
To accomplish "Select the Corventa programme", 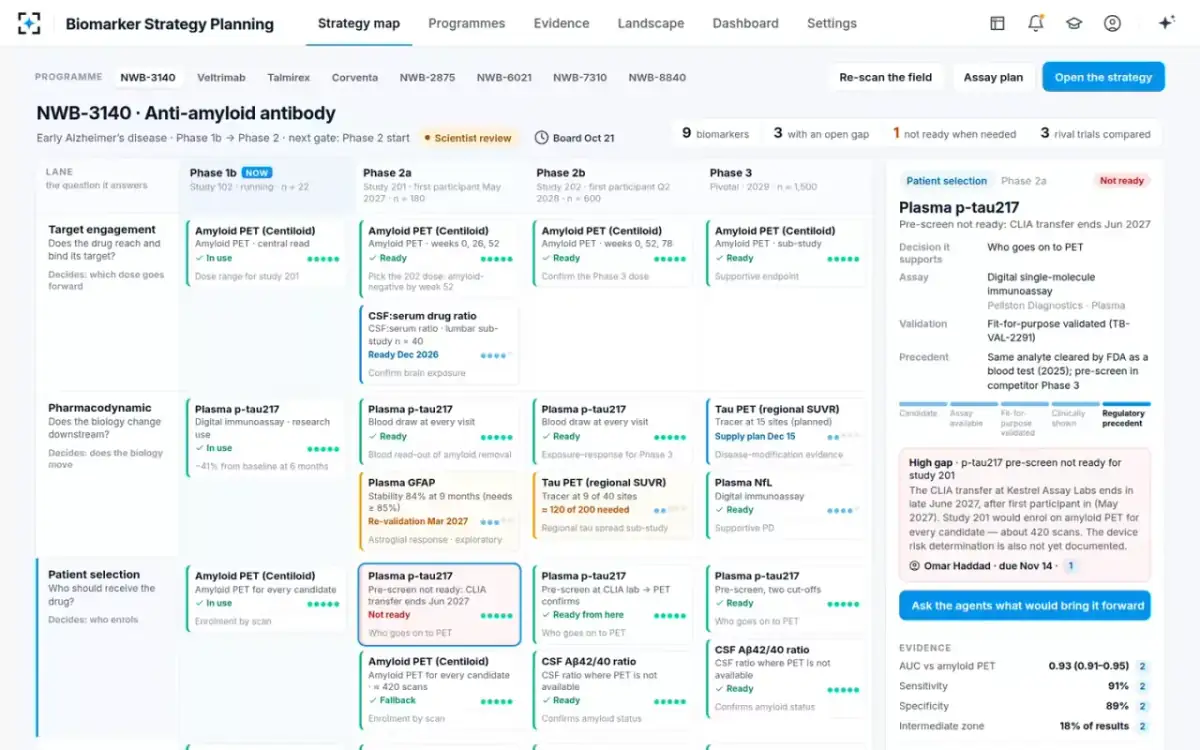I will [x=355, y=77].
